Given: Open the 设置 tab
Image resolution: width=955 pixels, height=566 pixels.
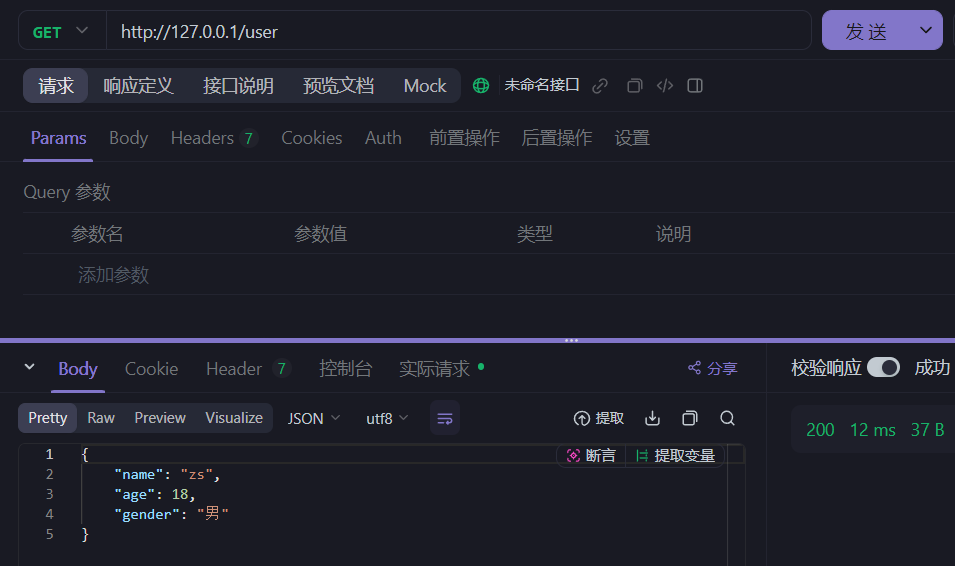Looking at the screenshot, I should (632, 138).
